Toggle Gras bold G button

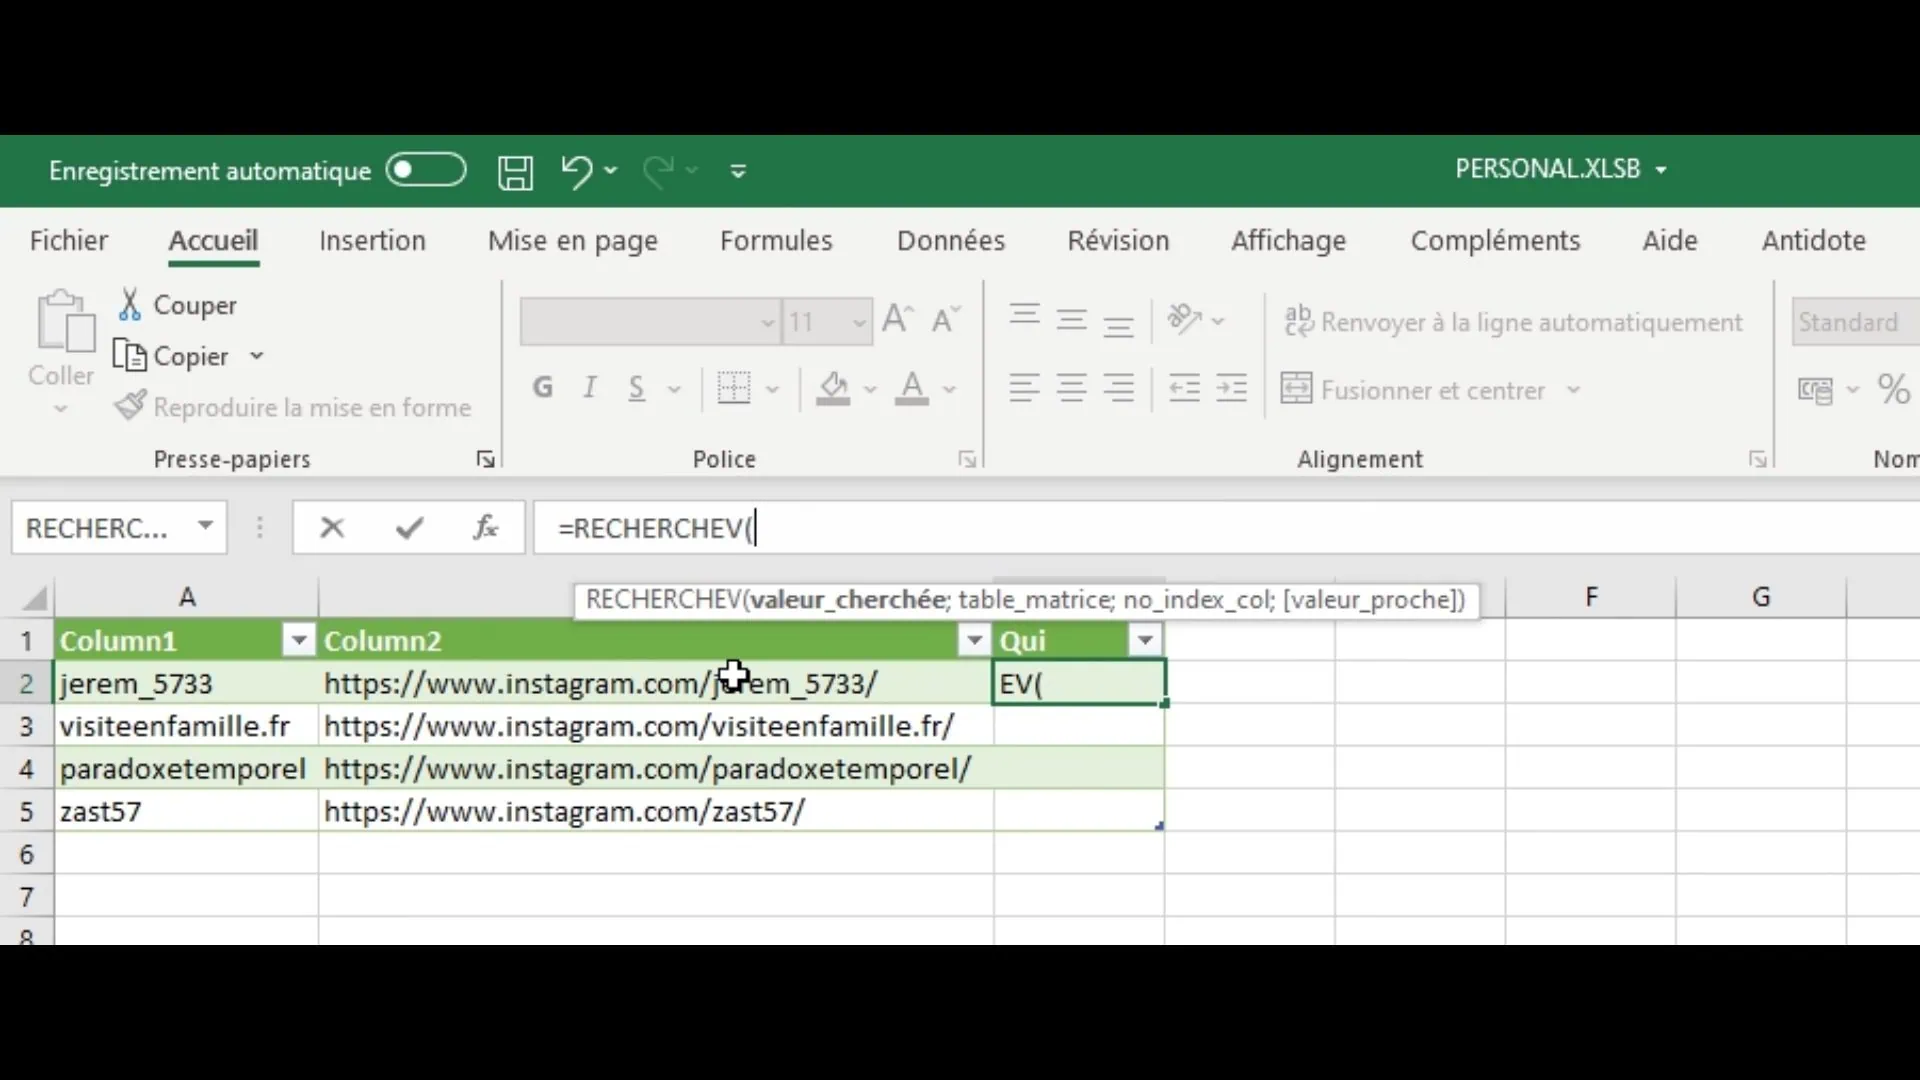[543, 388]
